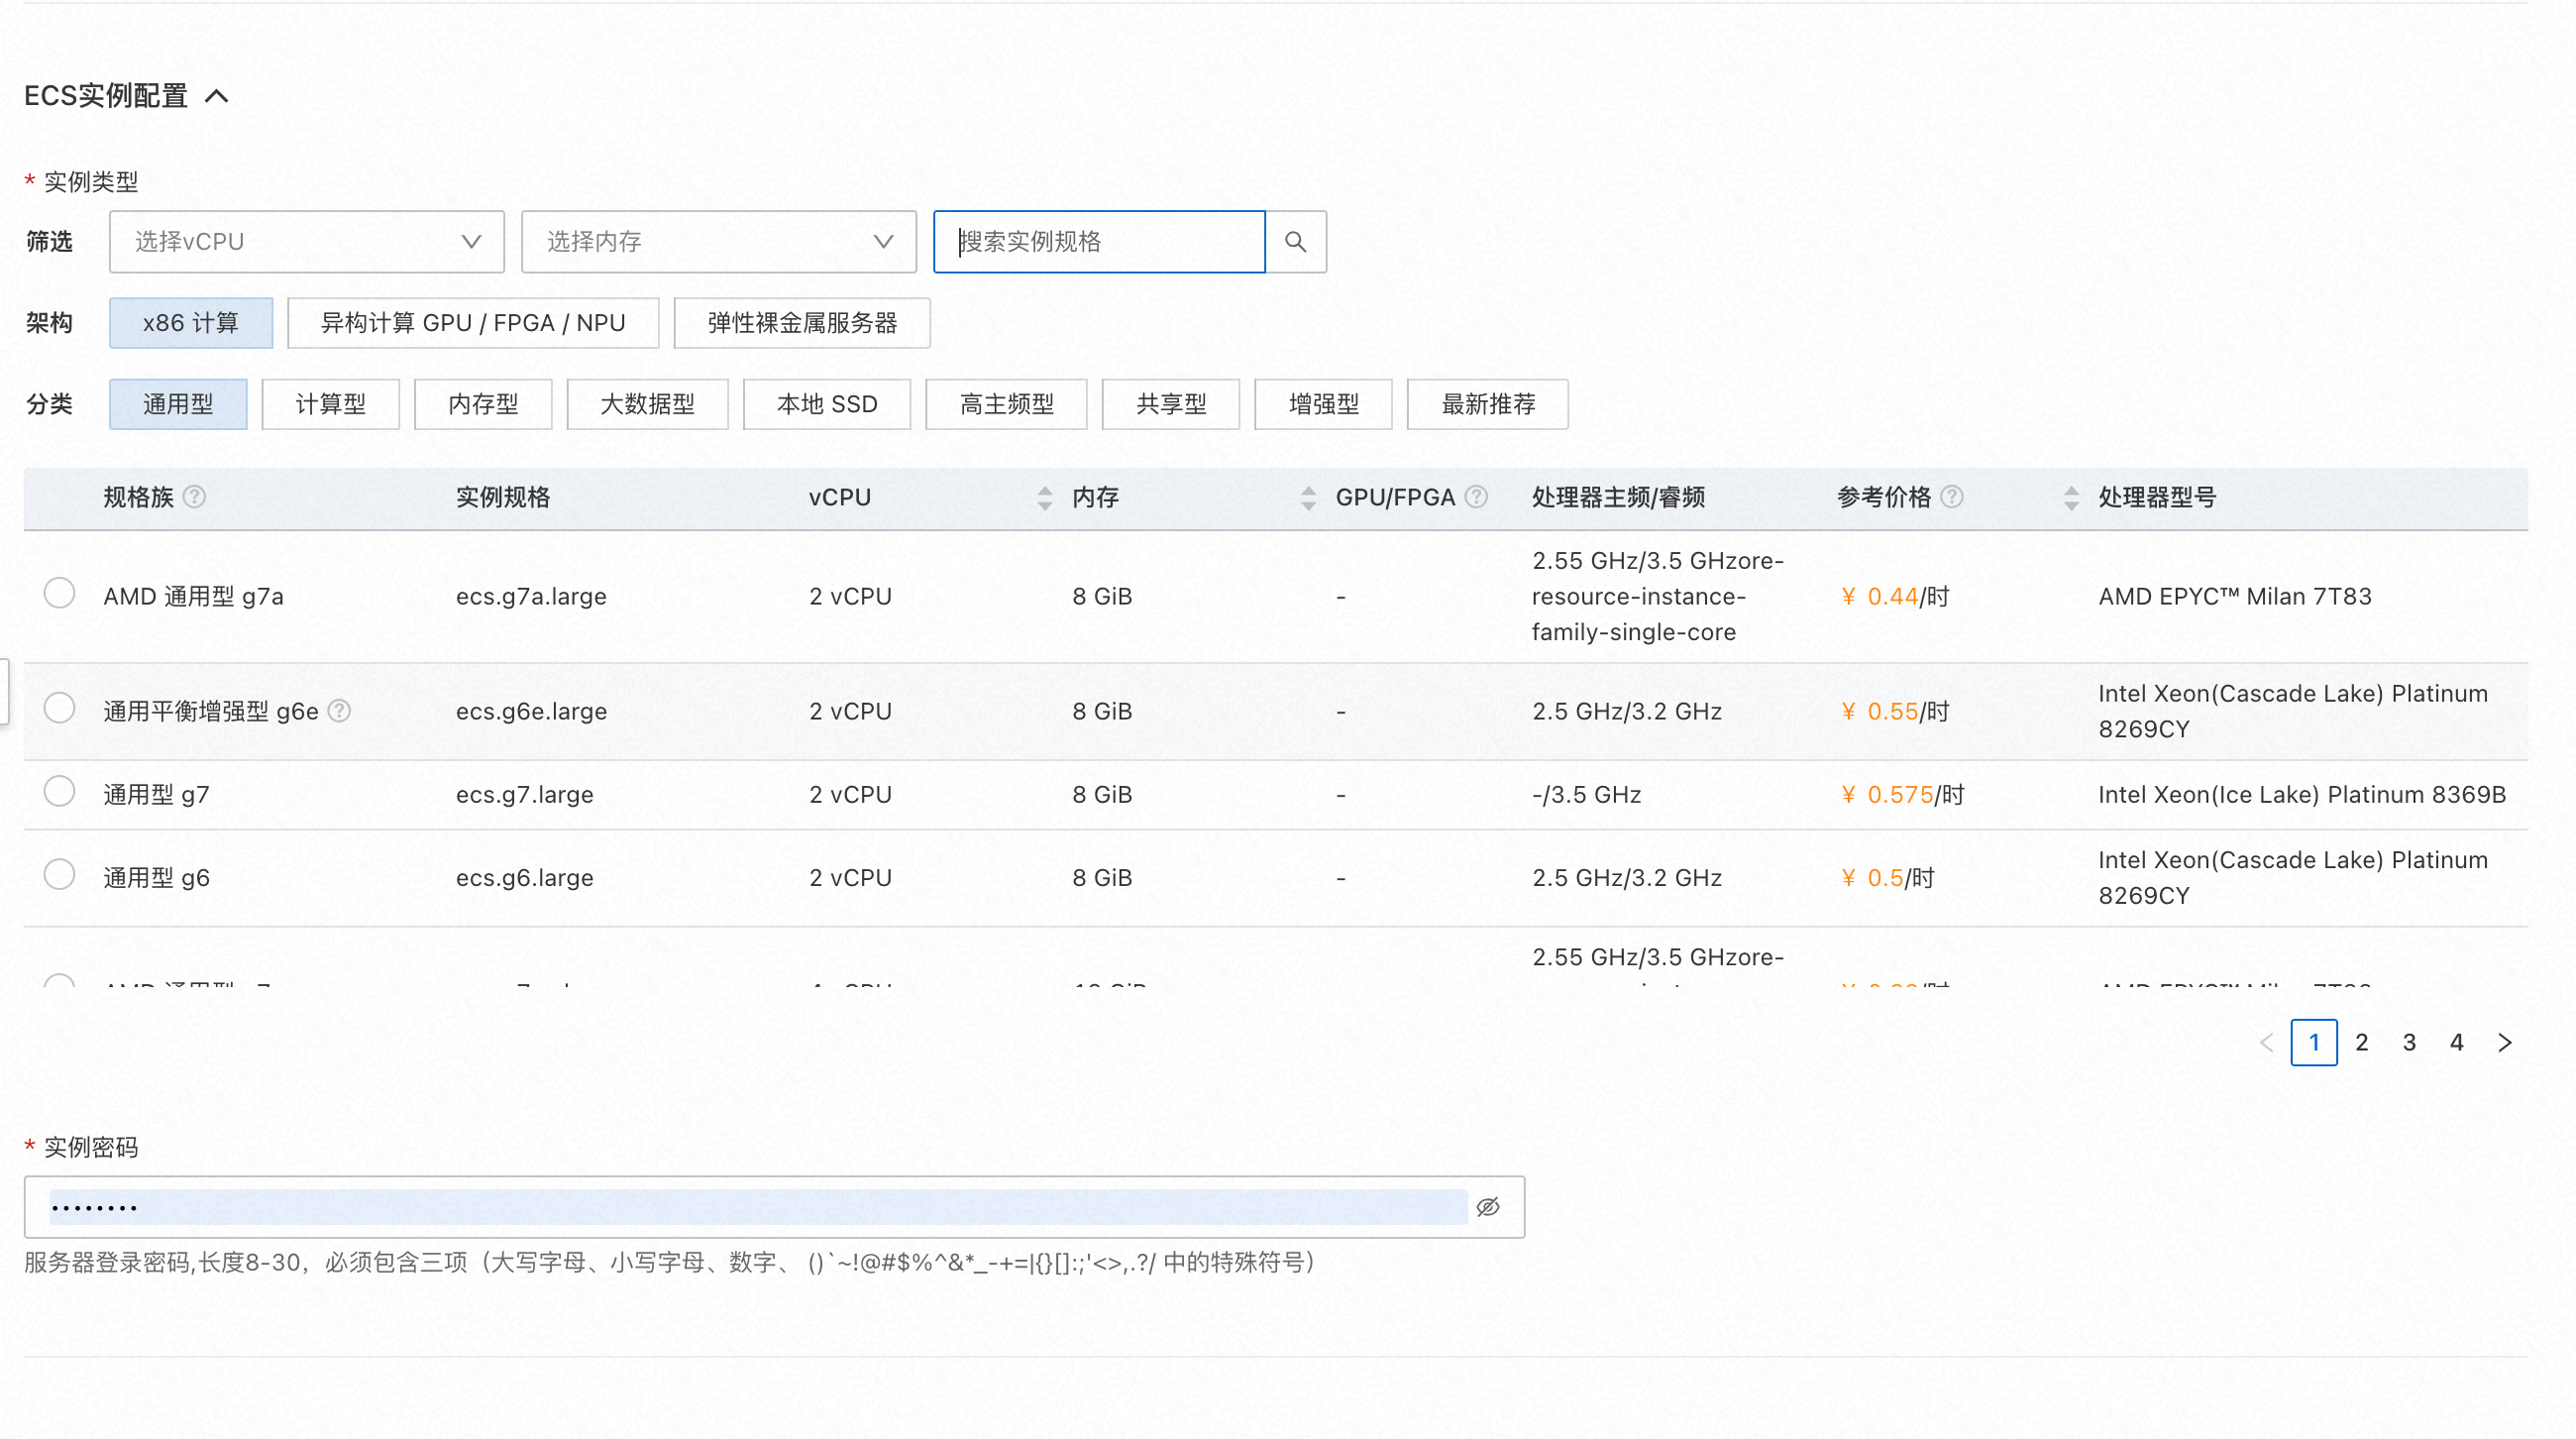This screenshot has height=1439, width=2576.
Task: Click ecs.g7.large instance spec cell
Action: point(525,794)
